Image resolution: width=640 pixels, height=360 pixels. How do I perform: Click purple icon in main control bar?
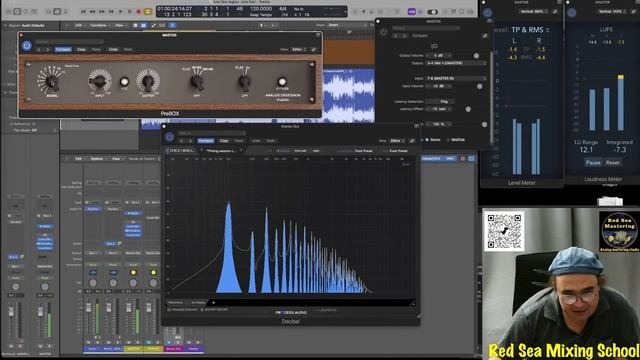[x=411, y=12]
